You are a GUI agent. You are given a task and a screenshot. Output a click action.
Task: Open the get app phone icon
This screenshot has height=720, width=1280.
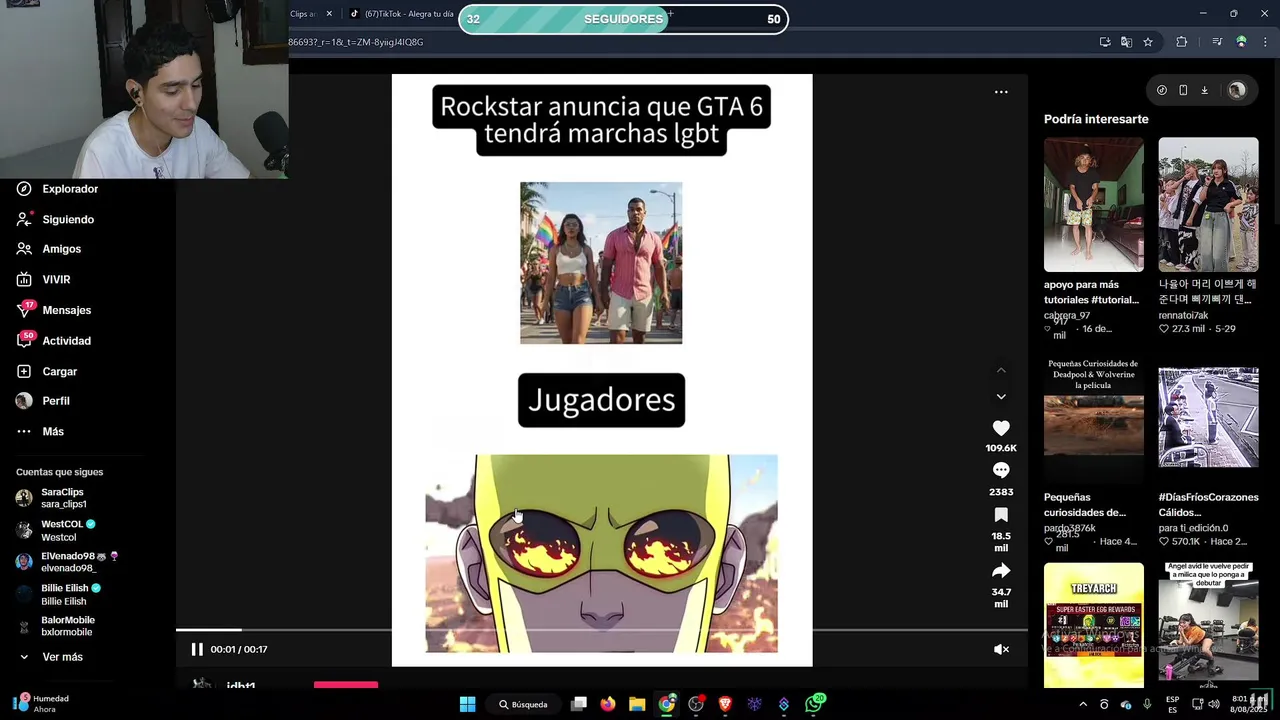coord(1183,90)
